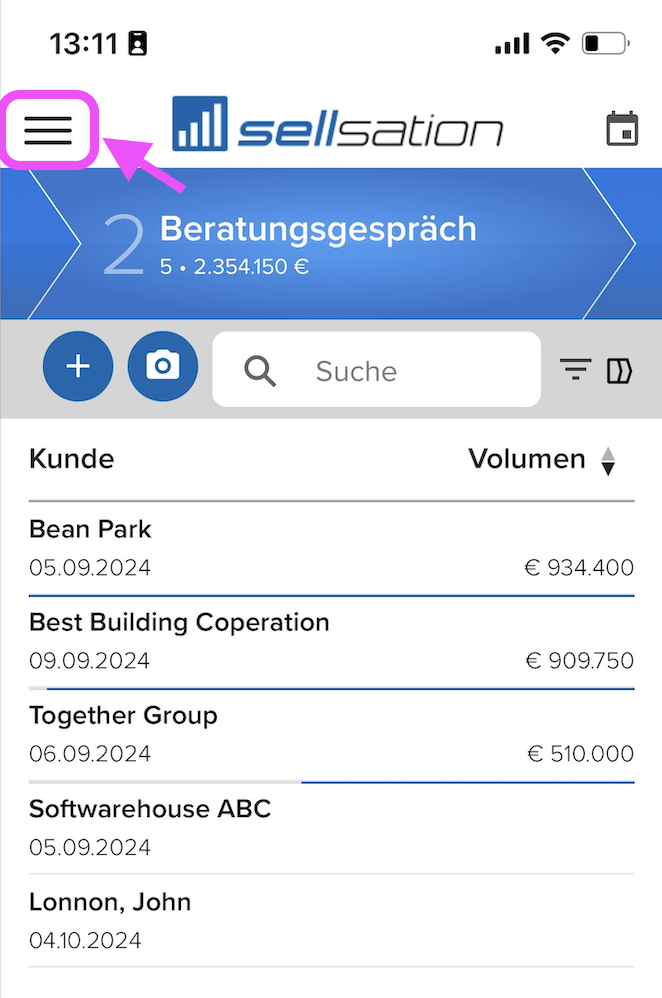Open the filter icon

point(575,369)
